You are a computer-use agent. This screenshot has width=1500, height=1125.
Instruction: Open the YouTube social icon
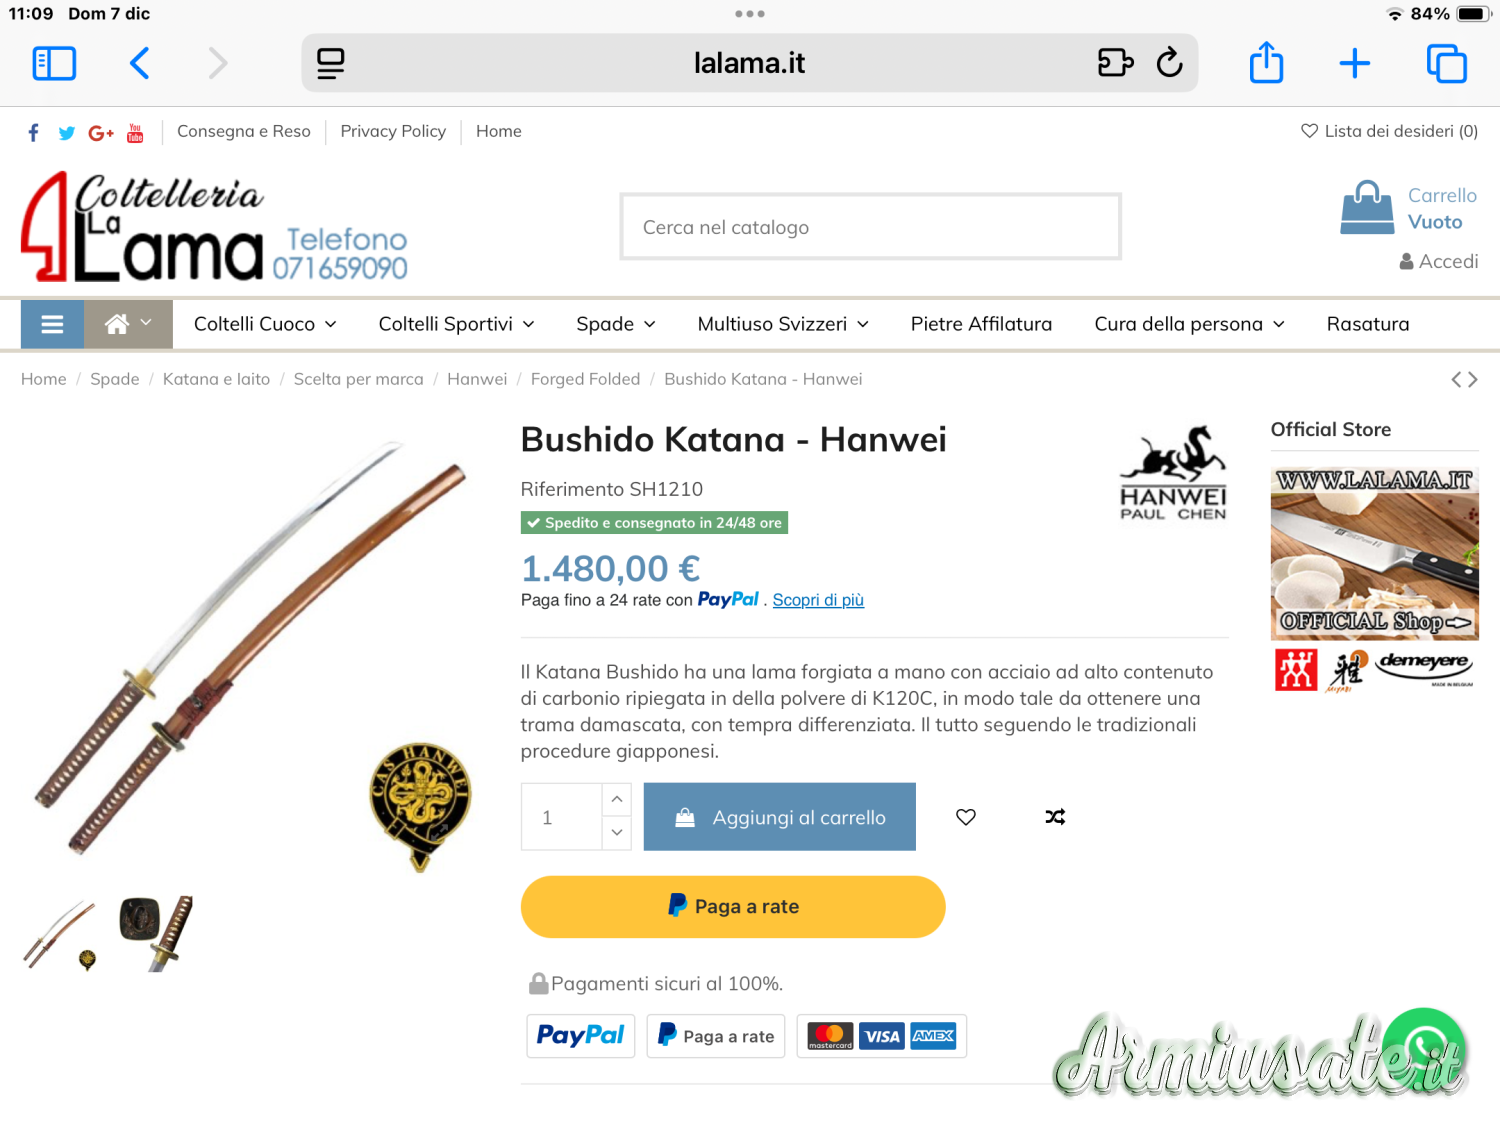[135, 132]
